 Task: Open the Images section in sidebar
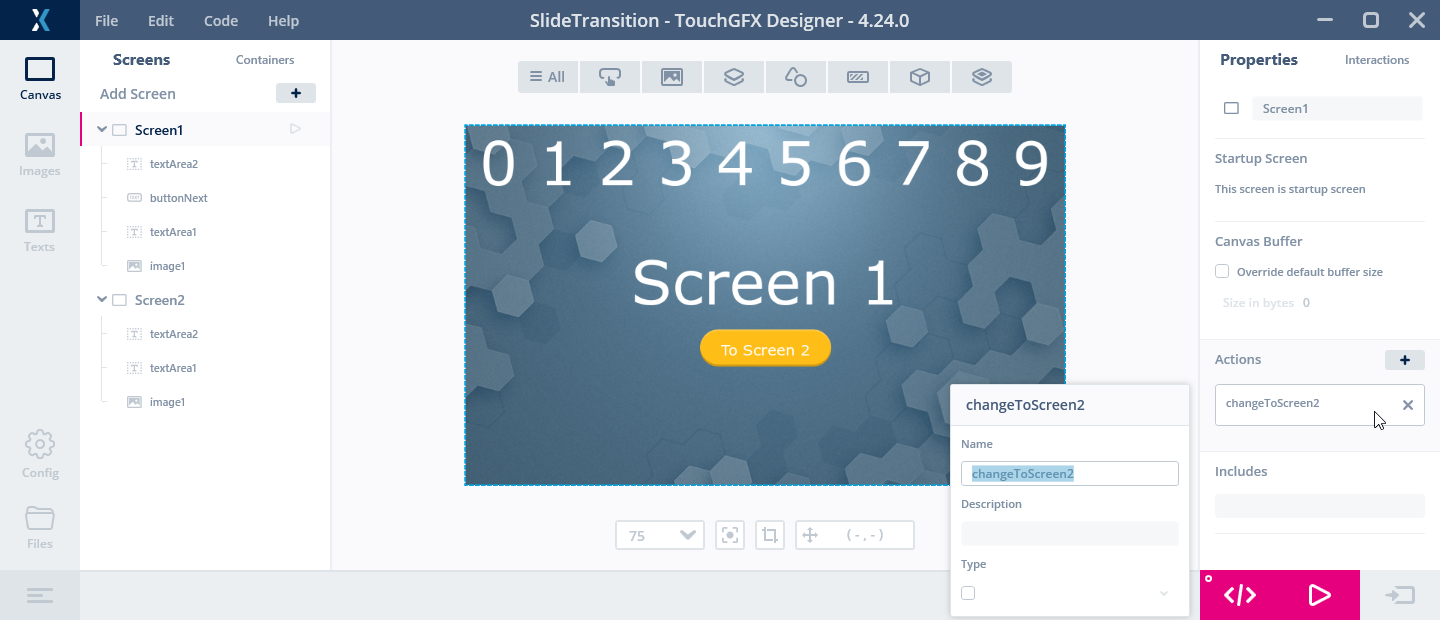(40, 154)
